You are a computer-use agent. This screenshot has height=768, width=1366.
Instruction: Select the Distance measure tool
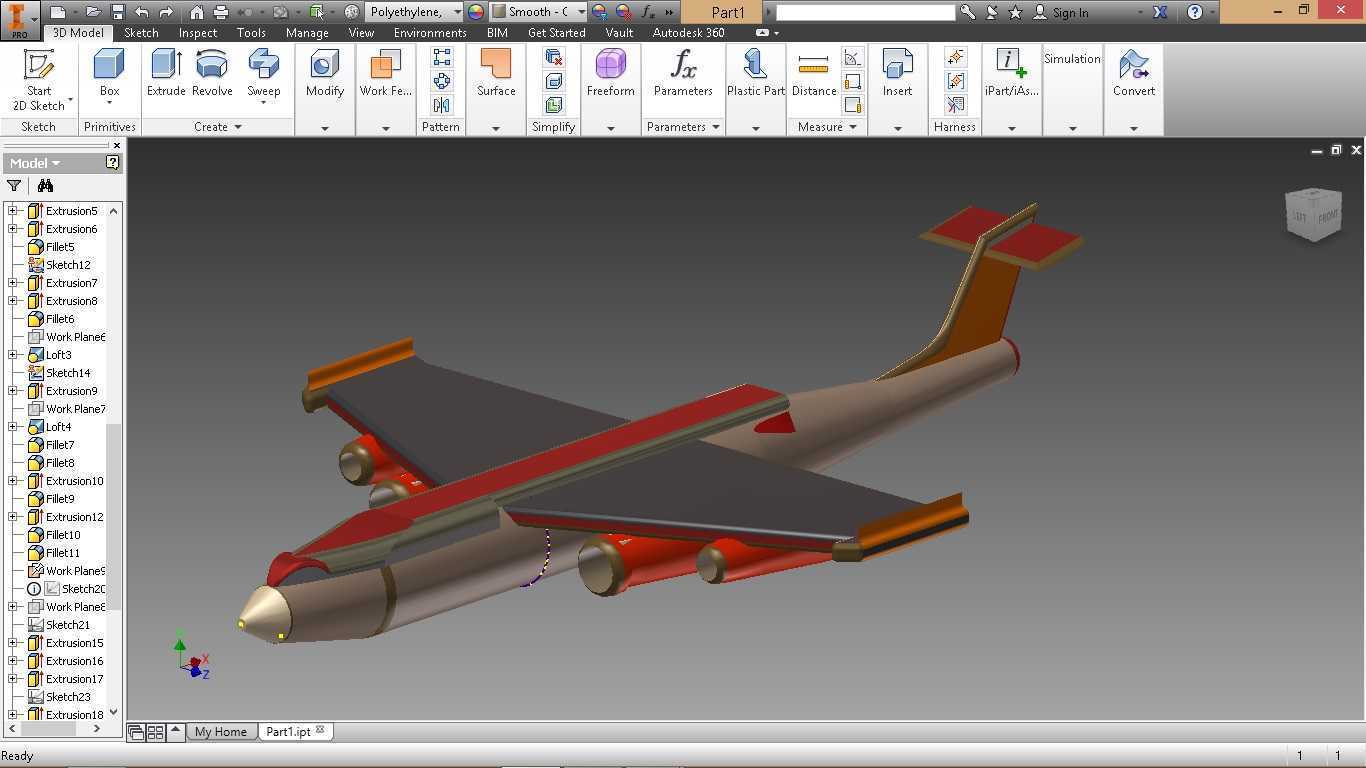tap(814, 73)
